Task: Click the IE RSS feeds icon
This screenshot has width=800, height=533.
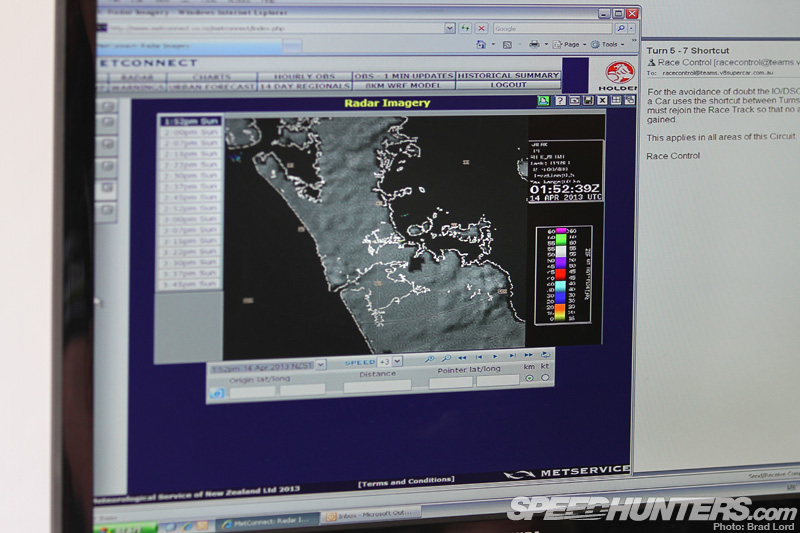Action: pyautogui.click(x=507, y=45)
